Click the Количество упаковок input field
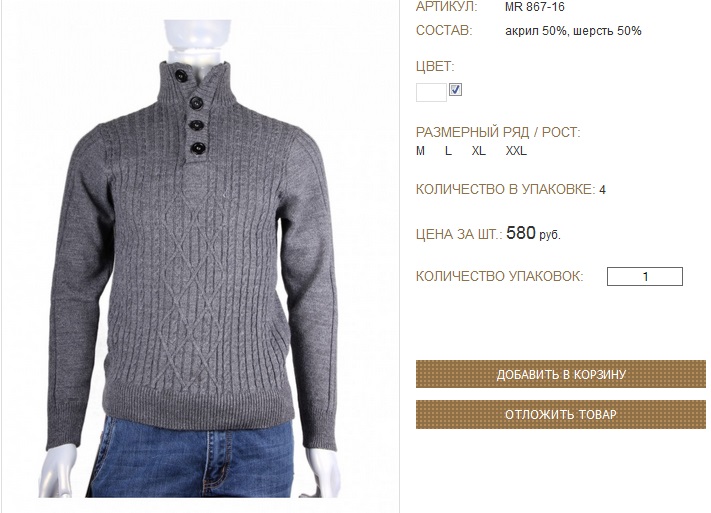 pos(645,277)
